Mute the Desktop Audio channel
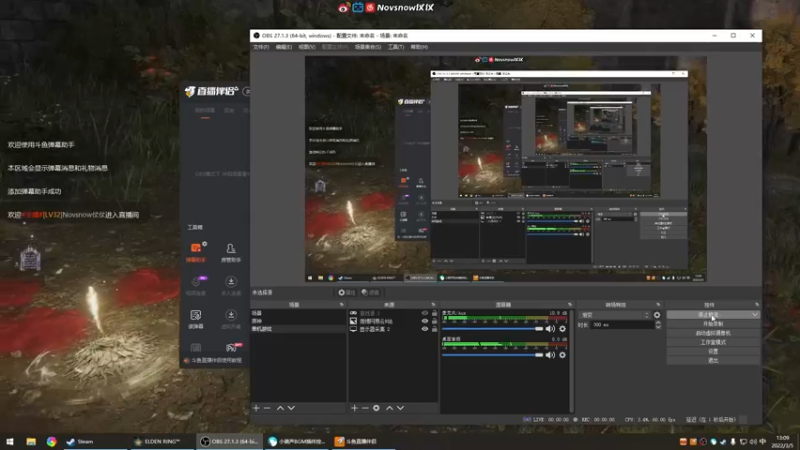The width and height of the screenshot is (800, 450). pos(550,355)
